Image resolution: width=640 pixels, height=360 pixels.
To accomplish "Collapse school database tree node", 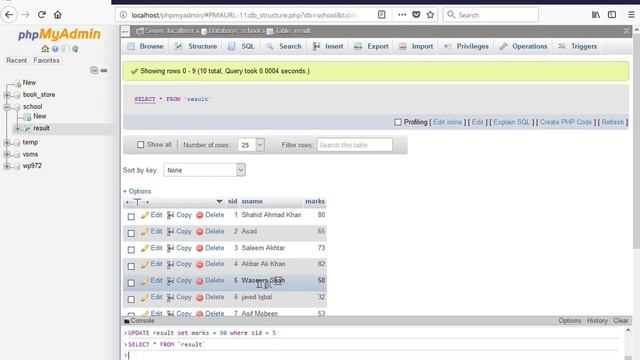I will [x=7, y=107].
